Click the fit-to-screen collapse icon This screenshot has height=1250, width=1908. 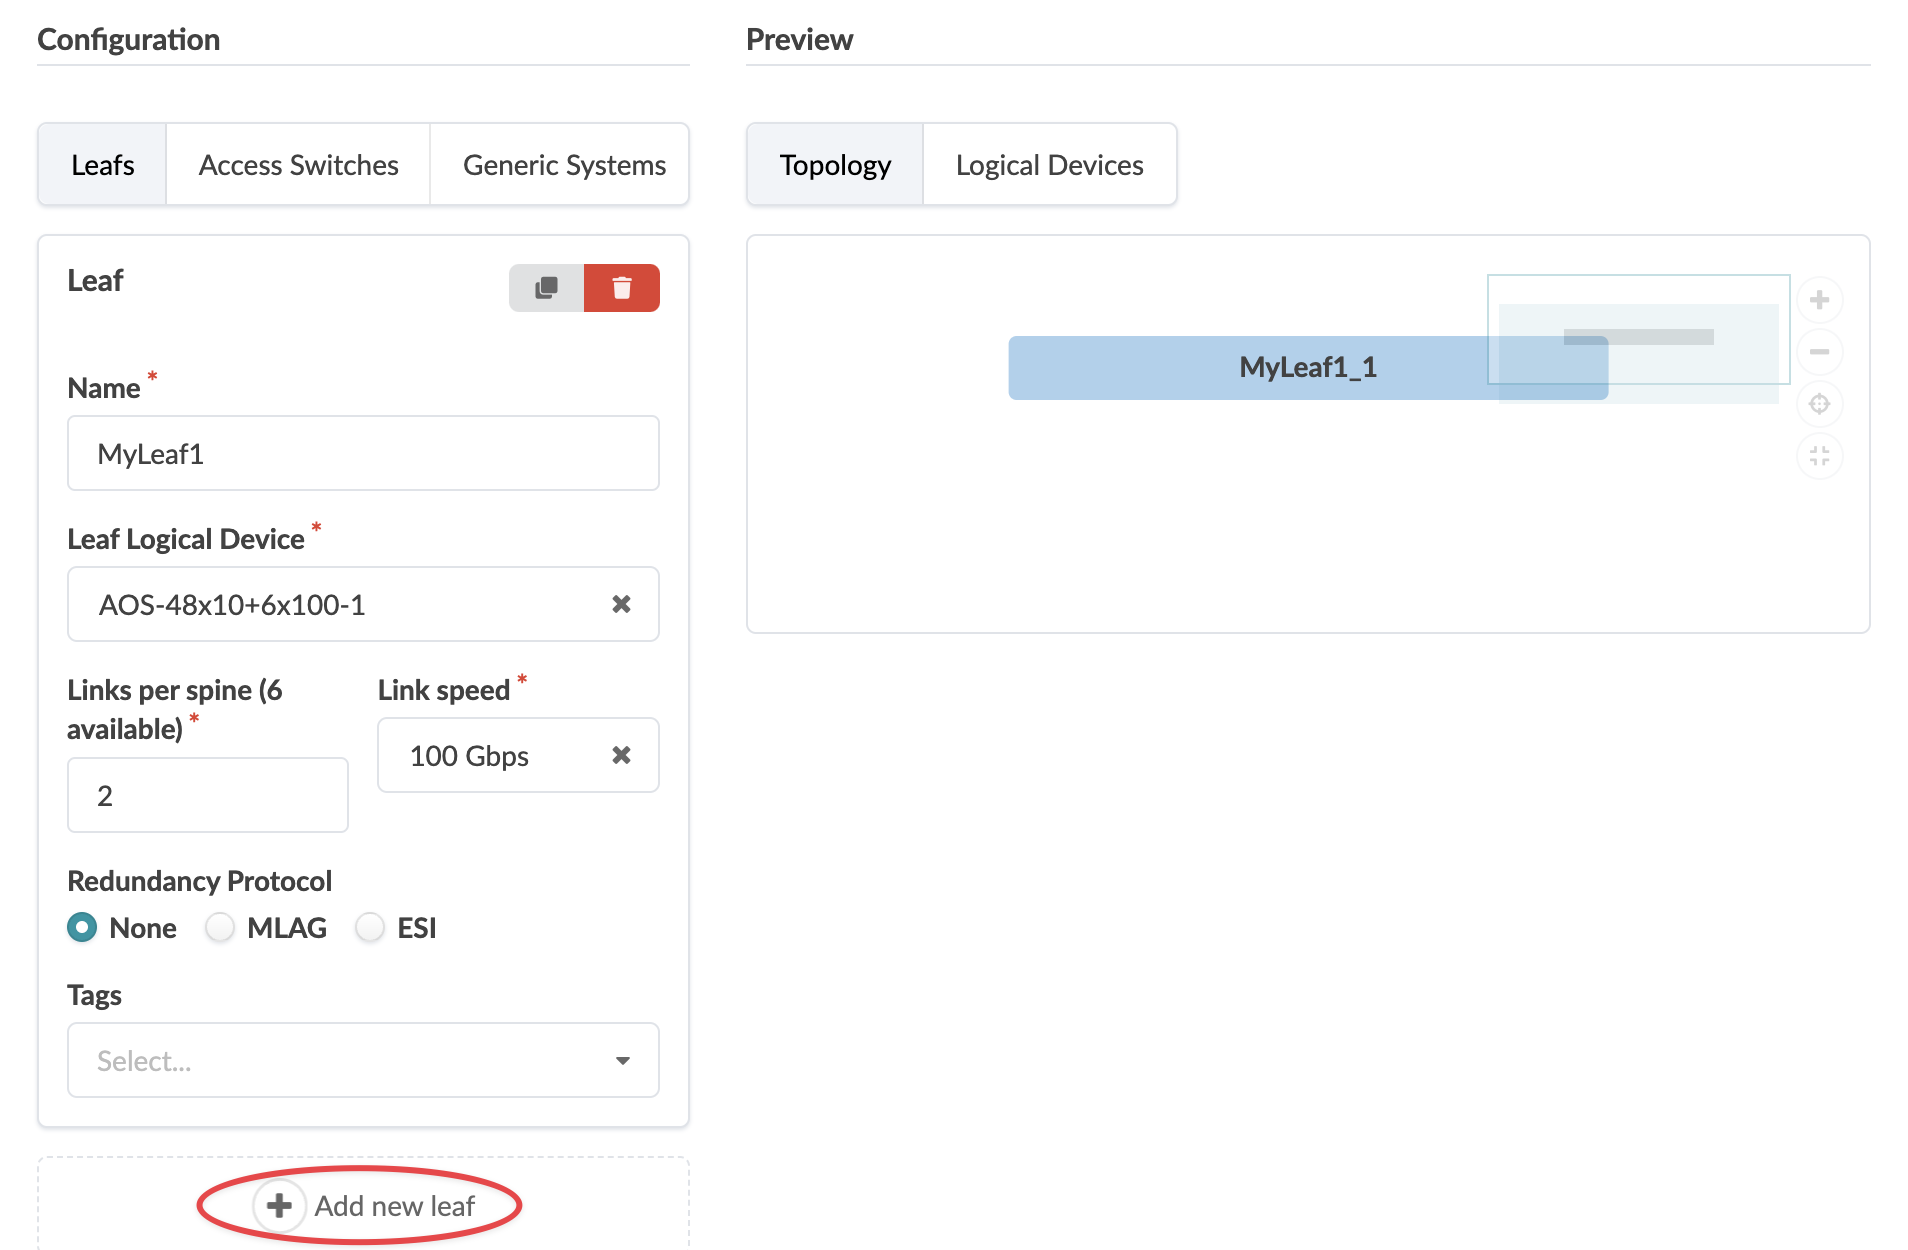tap(1819, 456)
